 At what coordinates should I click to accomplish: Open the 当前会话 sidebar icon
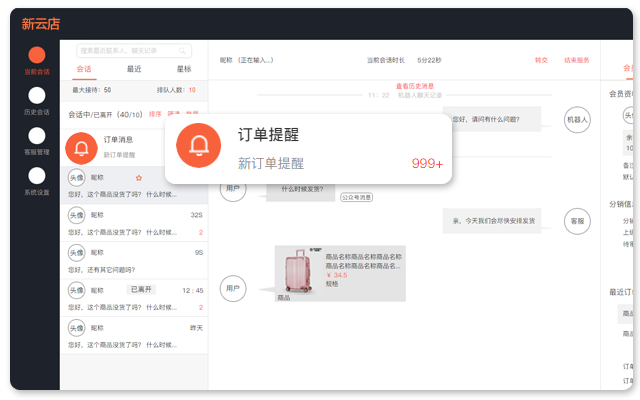[37, 56]
